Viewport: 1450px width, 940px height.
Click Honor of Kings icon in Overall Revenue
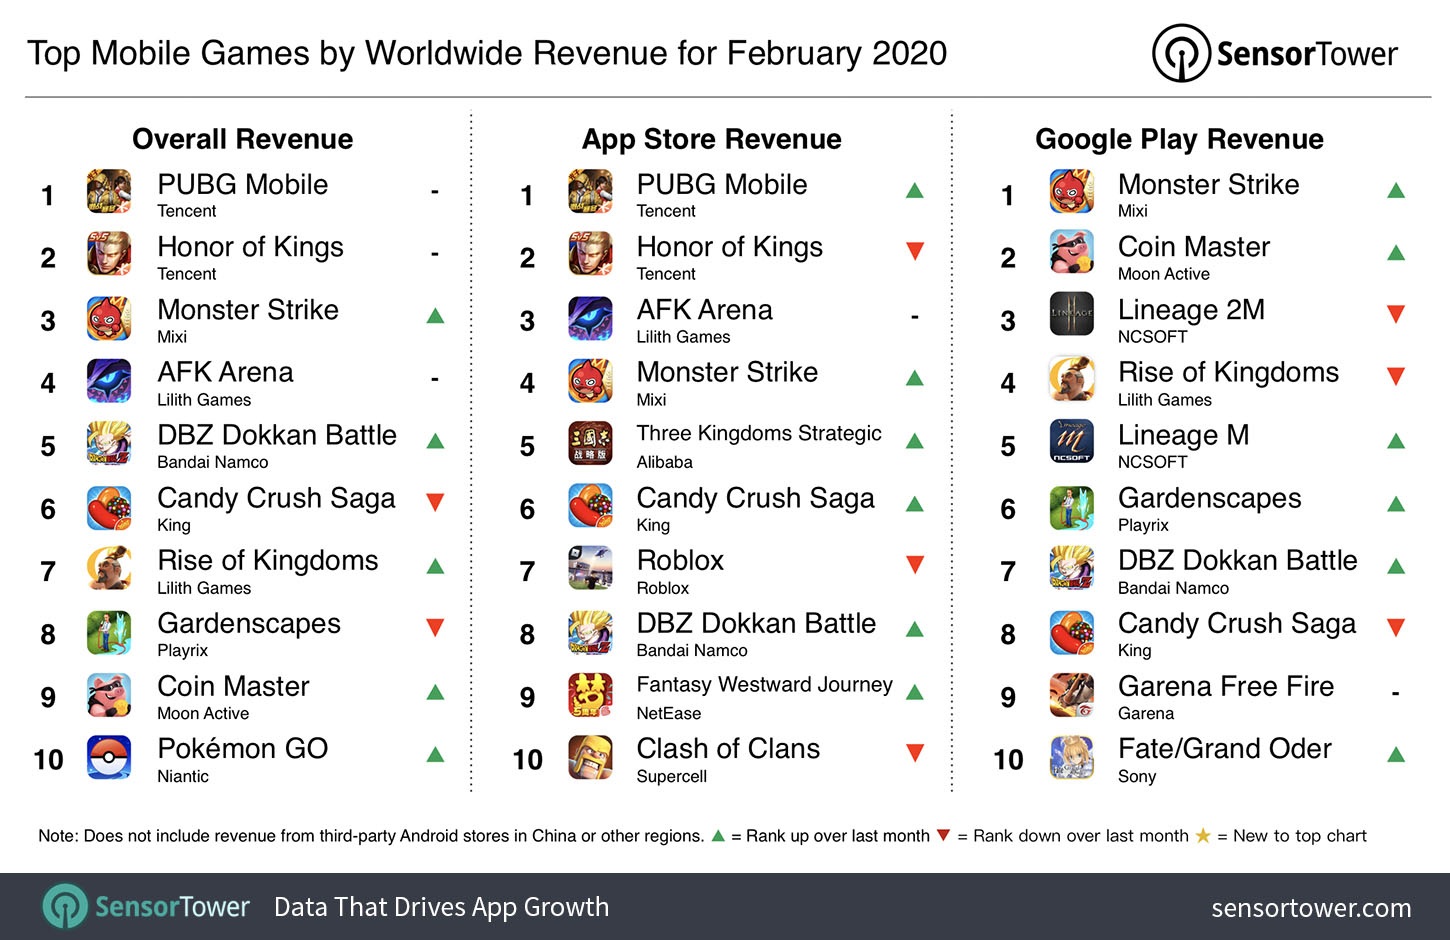click(109, 254)
